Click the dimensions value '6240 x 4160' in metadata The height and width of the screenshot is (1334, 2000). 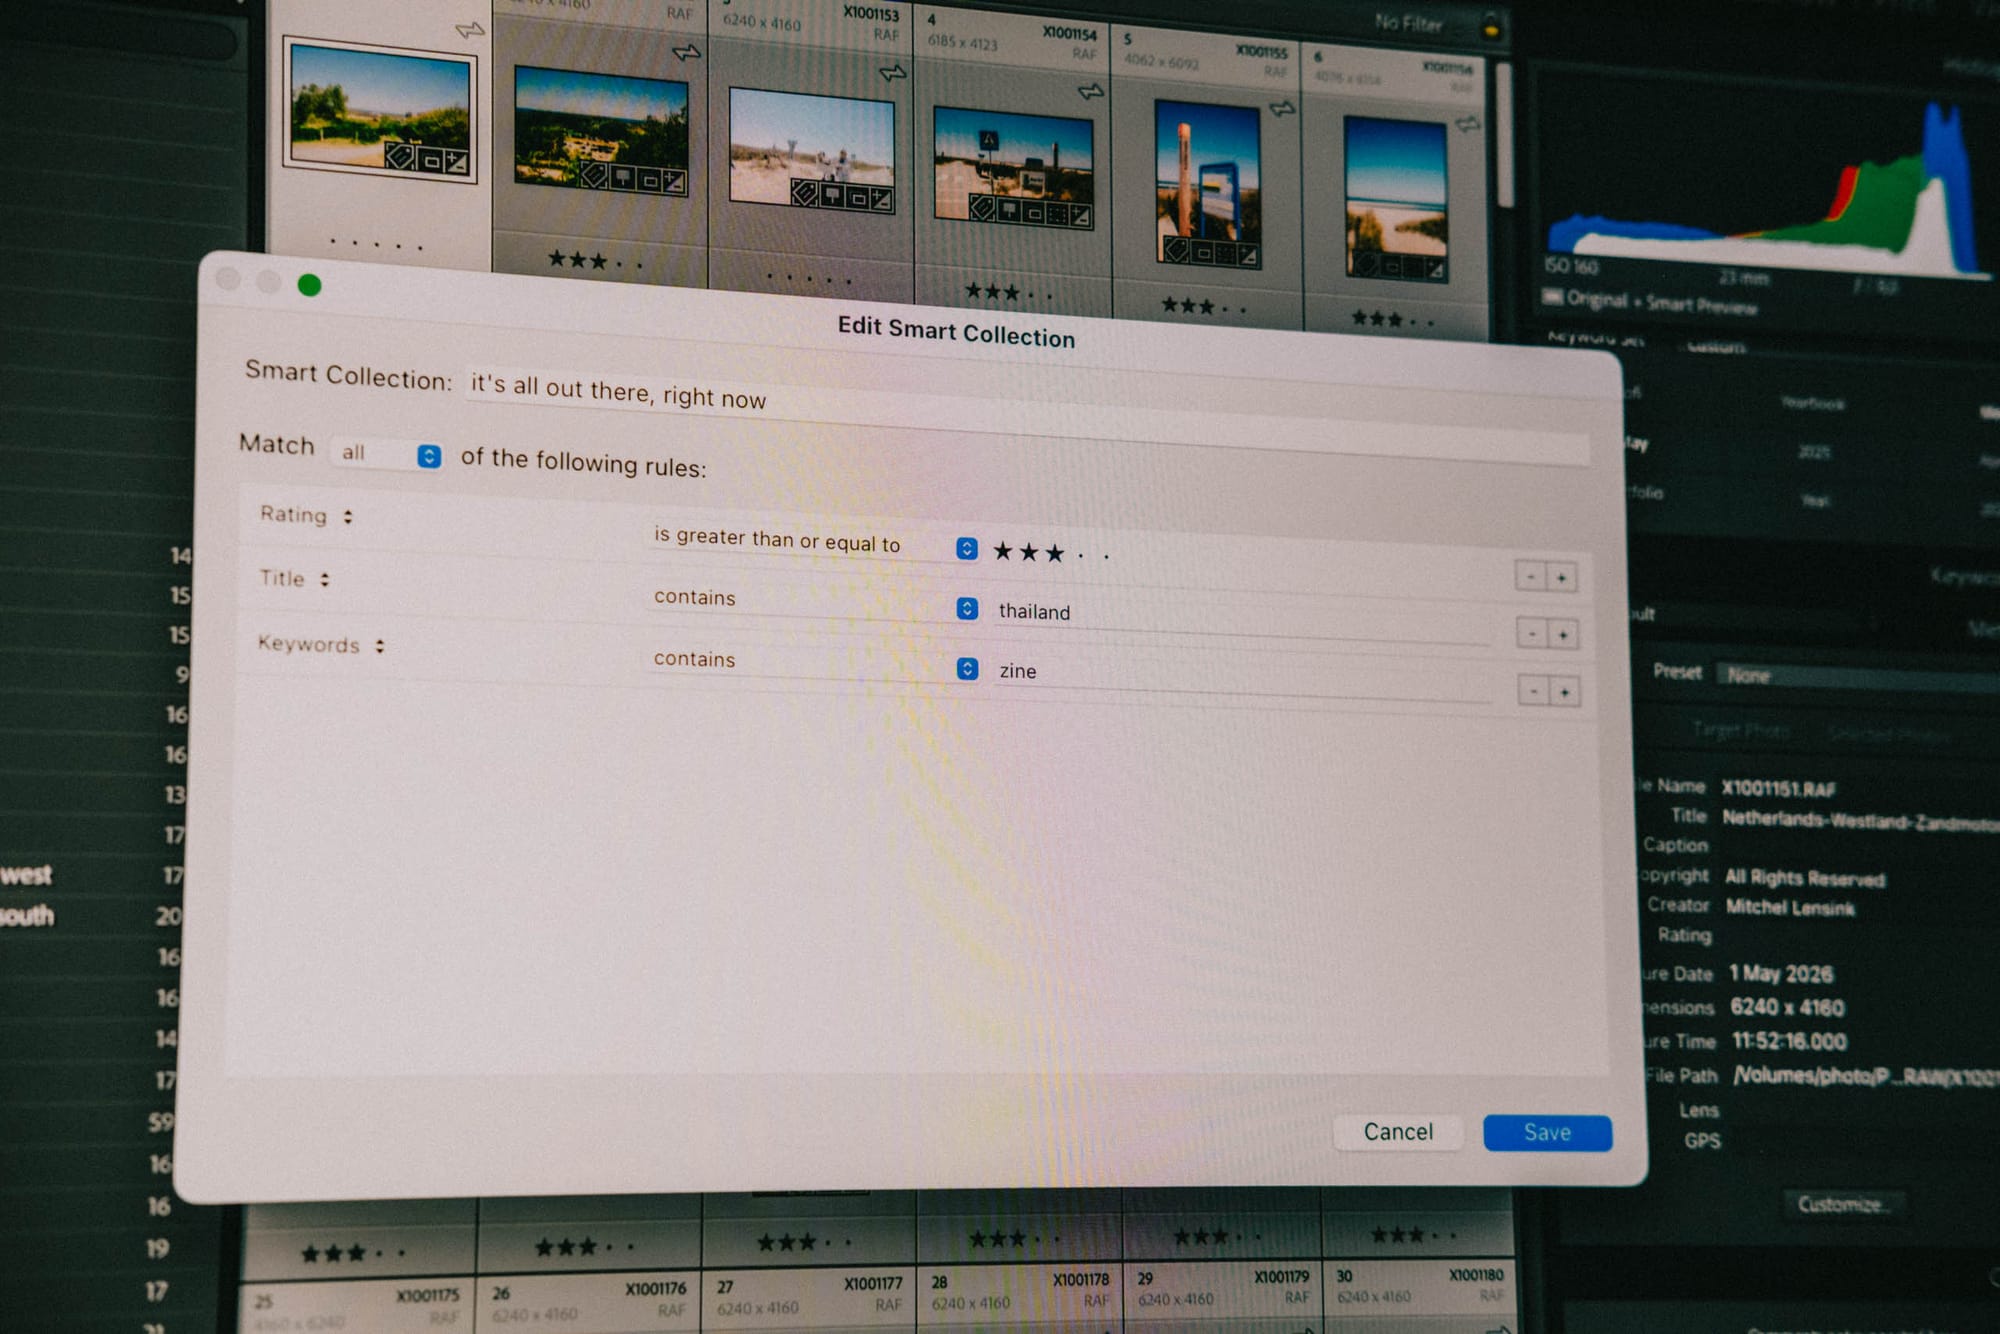[1787, 1007]
